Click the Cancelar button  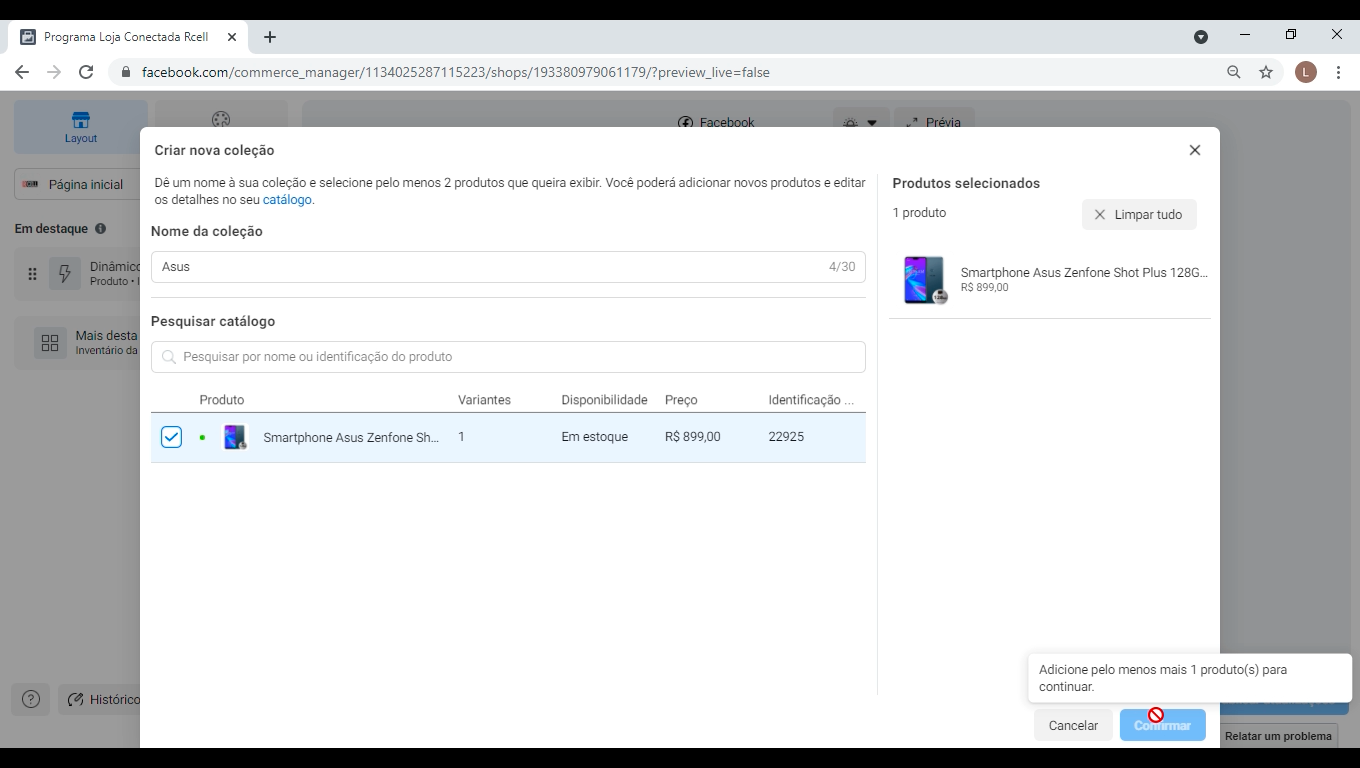point(1073,725)
